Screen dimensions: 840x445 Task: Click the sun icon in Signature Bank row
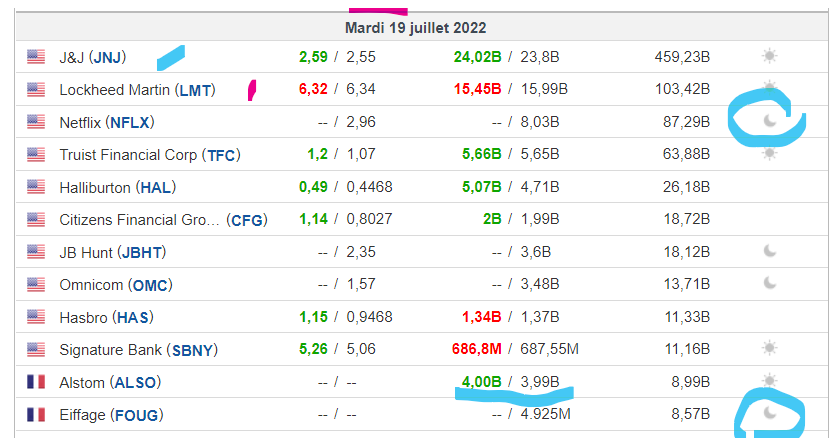(x=770, y=348)
